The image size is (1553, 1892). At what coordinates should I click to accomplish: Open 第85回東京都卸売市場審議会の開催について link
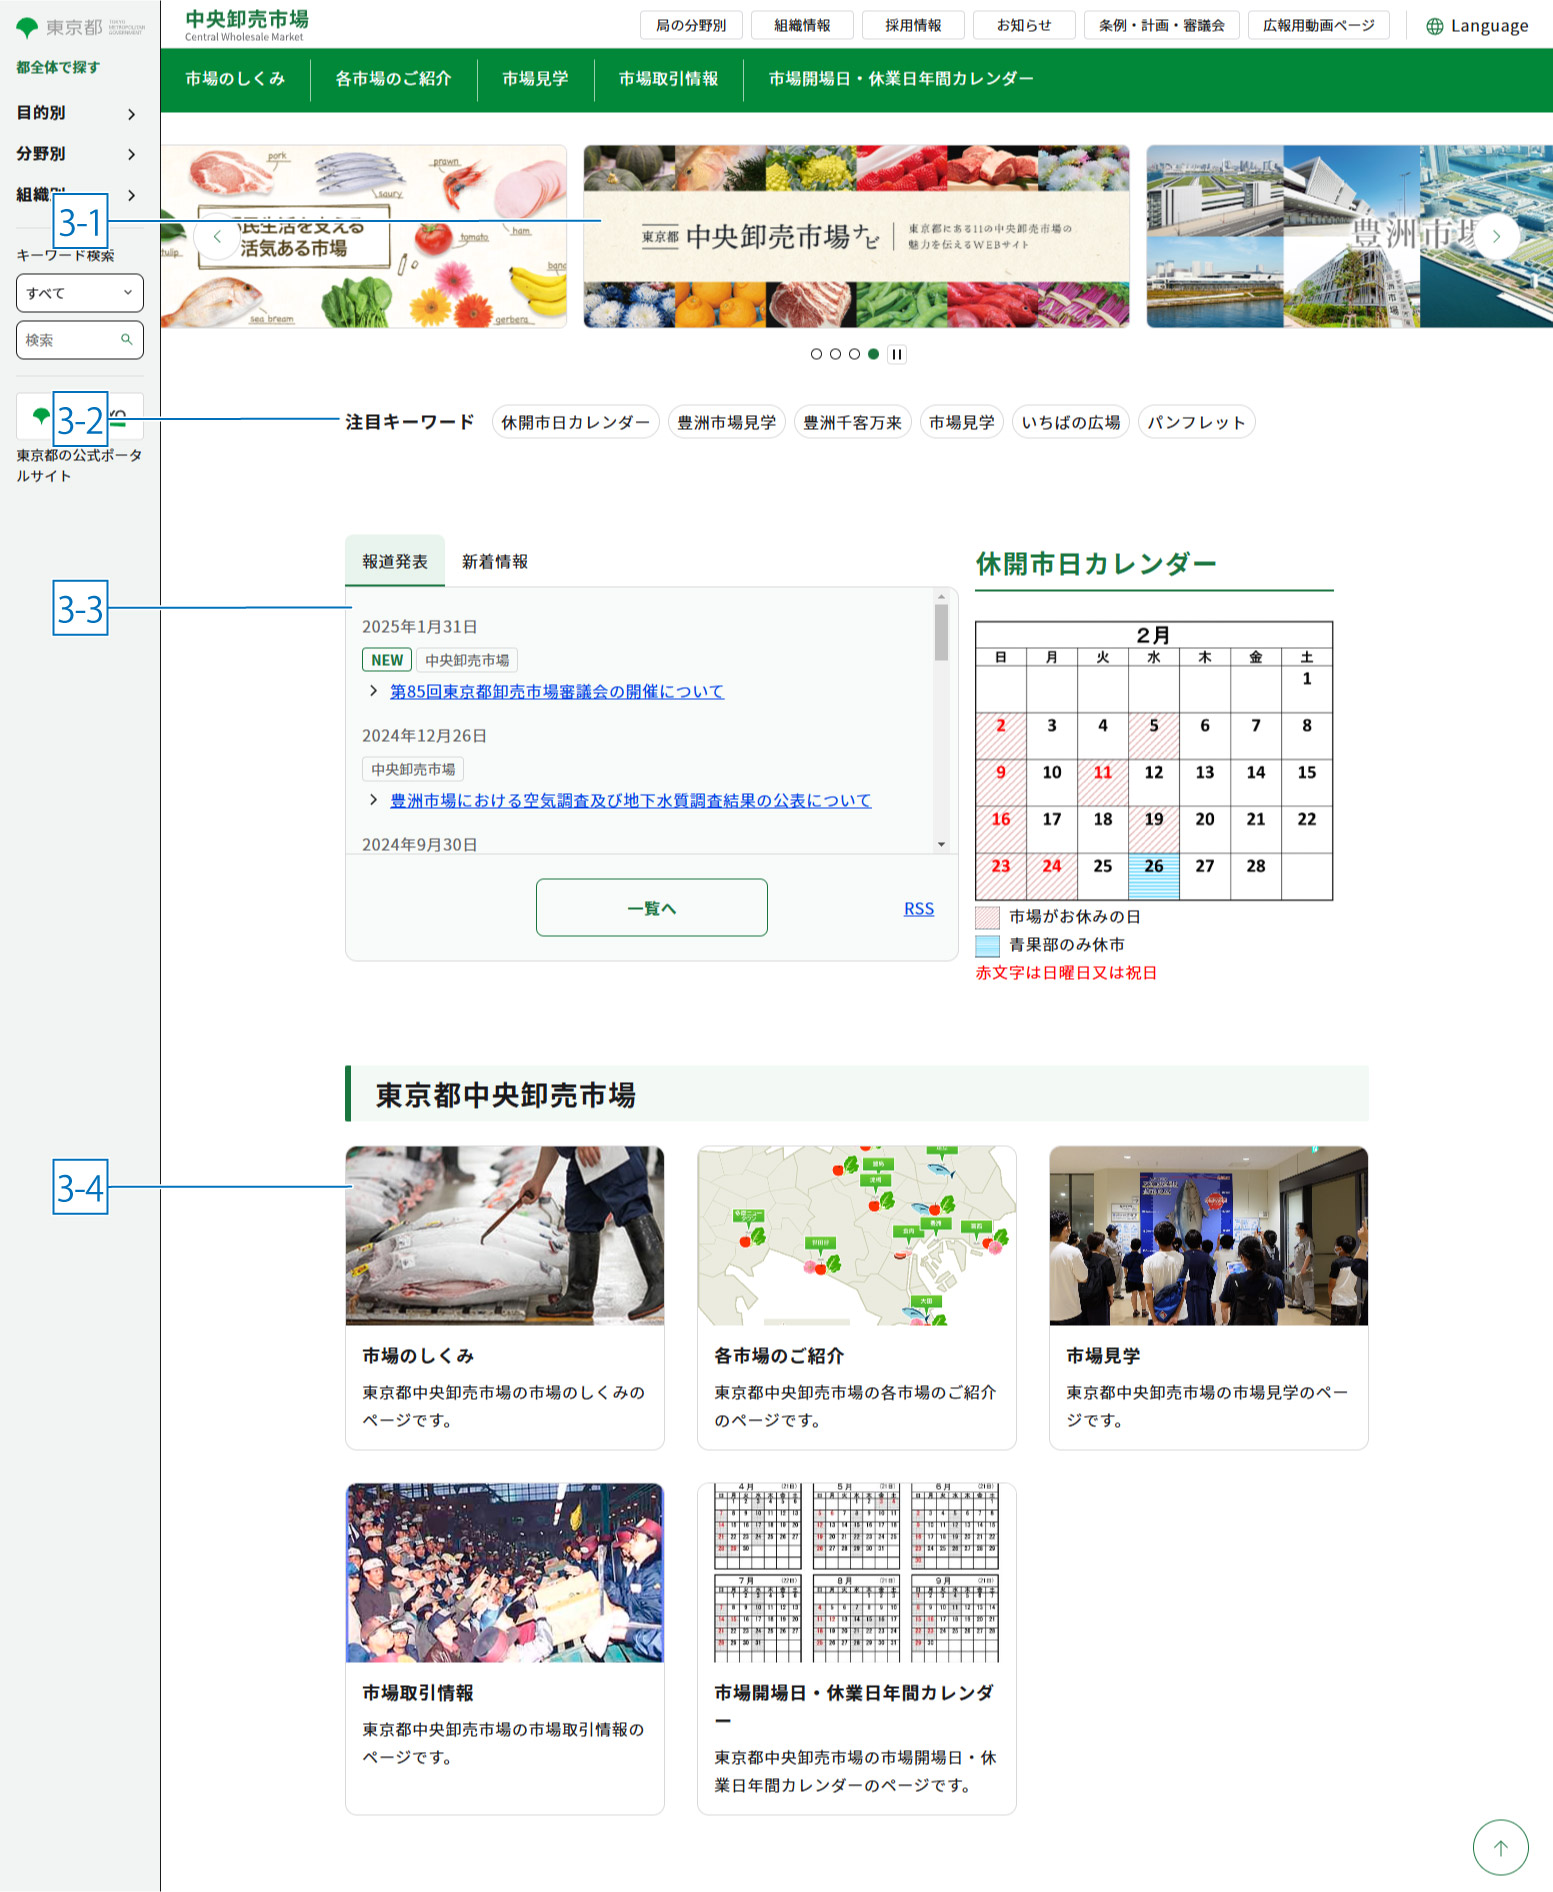[557, 691]
